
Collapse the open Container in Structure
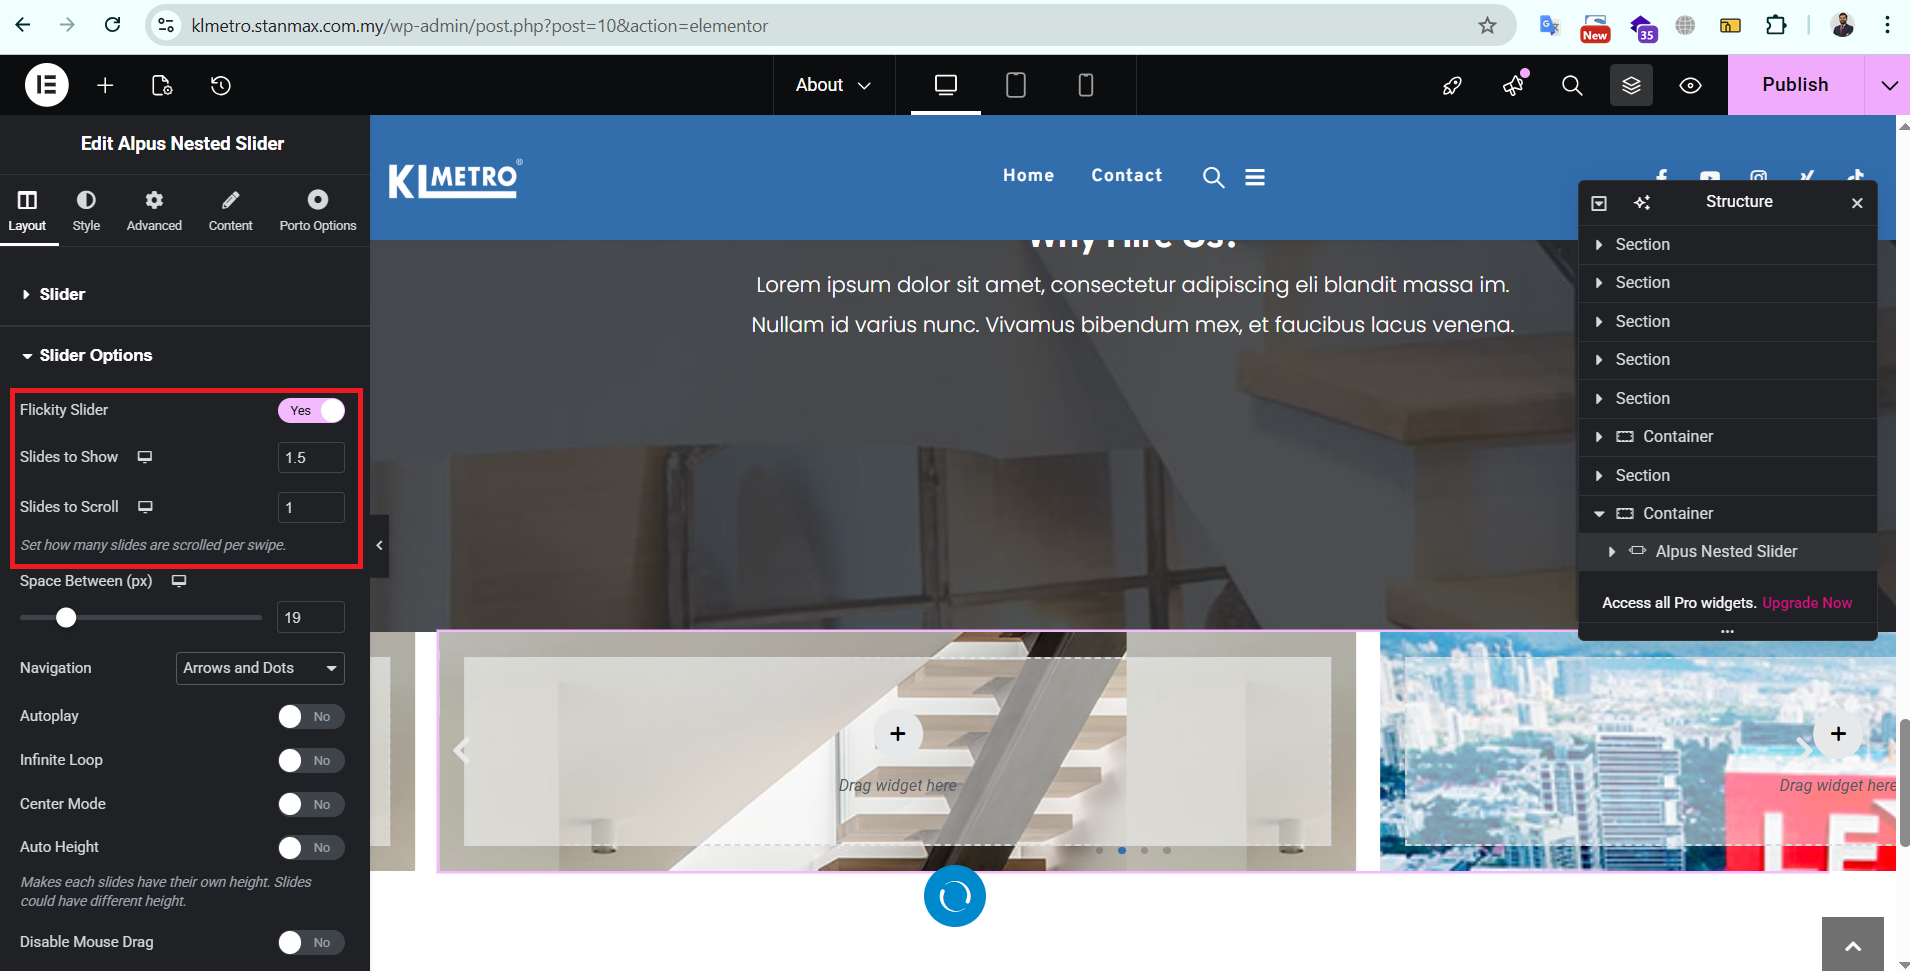(1599, 514)
